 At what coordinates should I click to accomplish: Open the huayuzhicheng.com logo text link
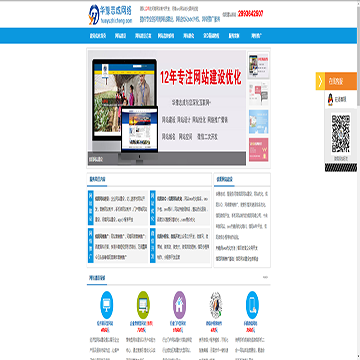click(x=116, y=20)
